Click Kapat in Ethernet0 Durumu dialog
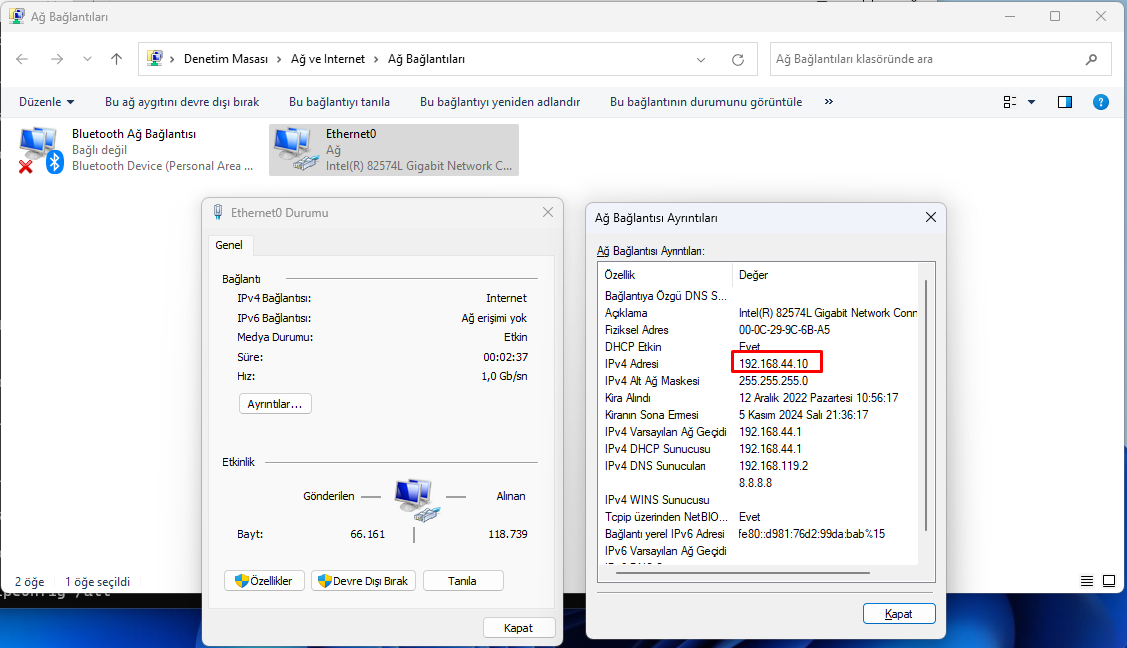1127x648 pixels. [518, 628]
